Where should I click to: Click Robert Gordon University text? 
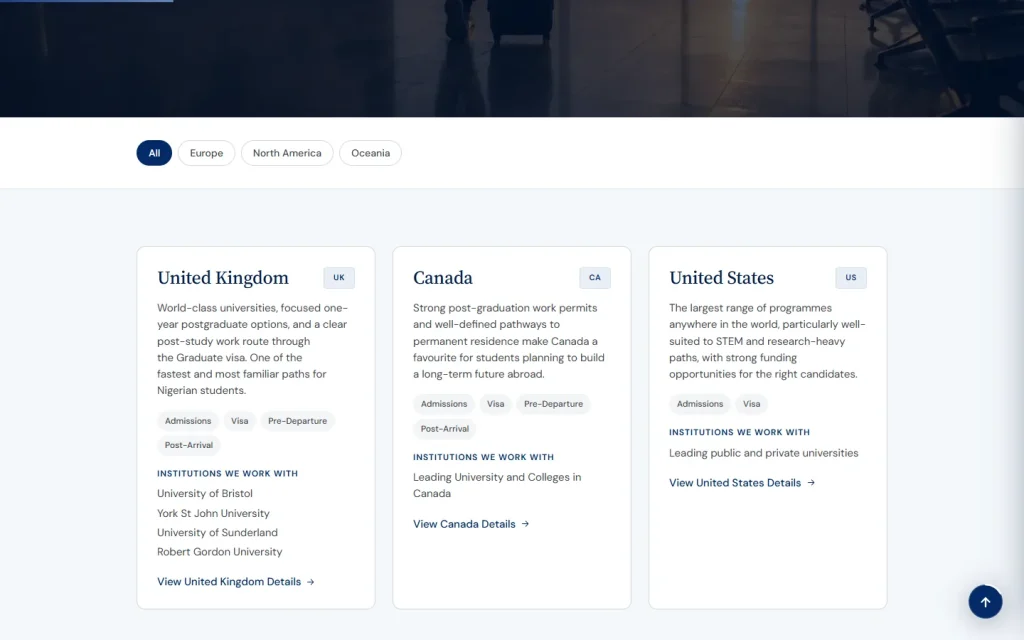219,552
